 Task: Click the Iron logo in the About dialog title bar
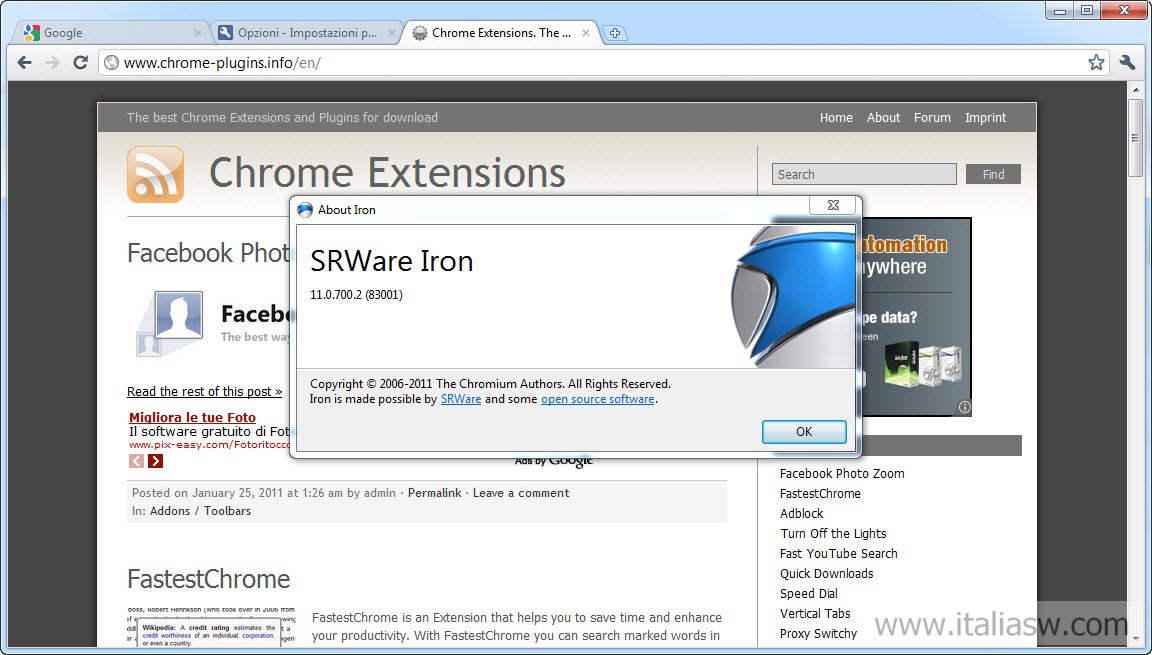coord(304,209)
